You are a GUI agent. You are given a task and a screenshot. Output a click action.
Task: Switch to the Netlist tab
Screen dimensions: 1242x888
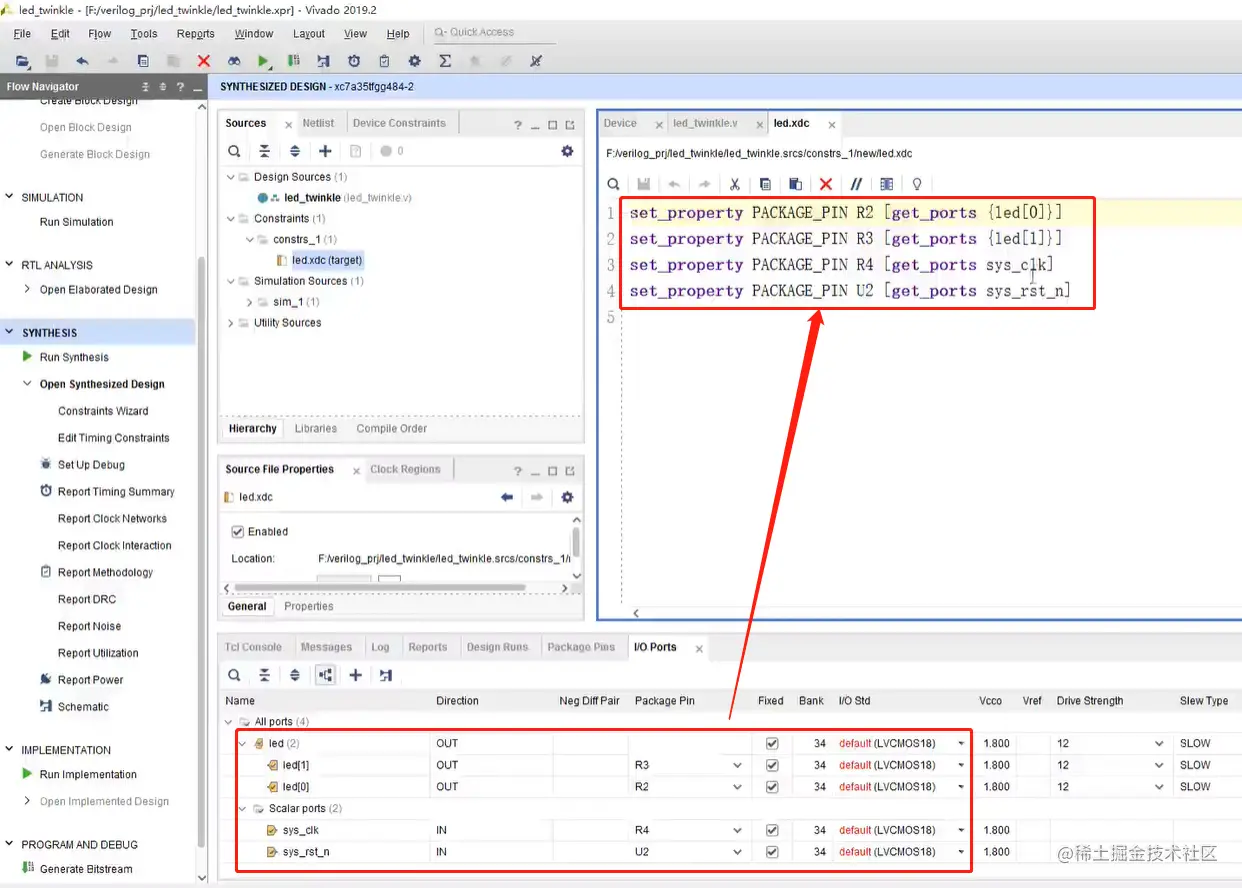319,123
